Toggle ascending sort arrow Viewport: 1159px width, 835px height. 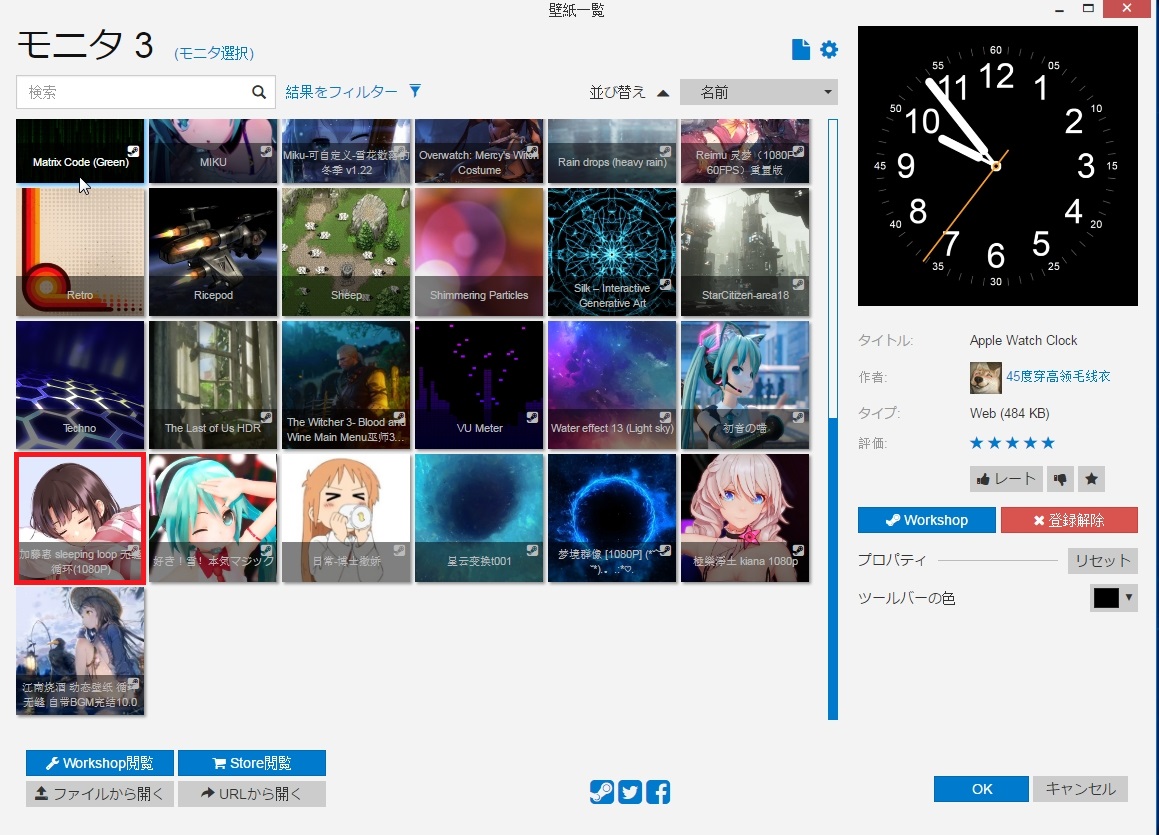663,93
